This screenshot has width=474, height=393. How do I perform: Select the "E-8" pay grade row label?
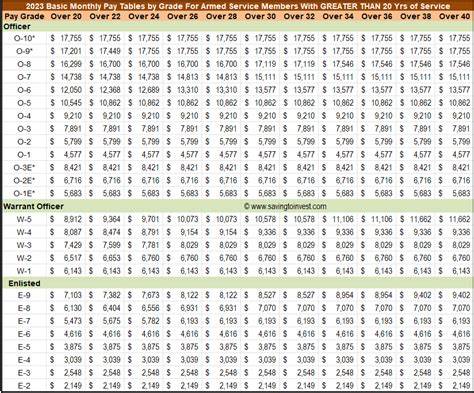24,309
